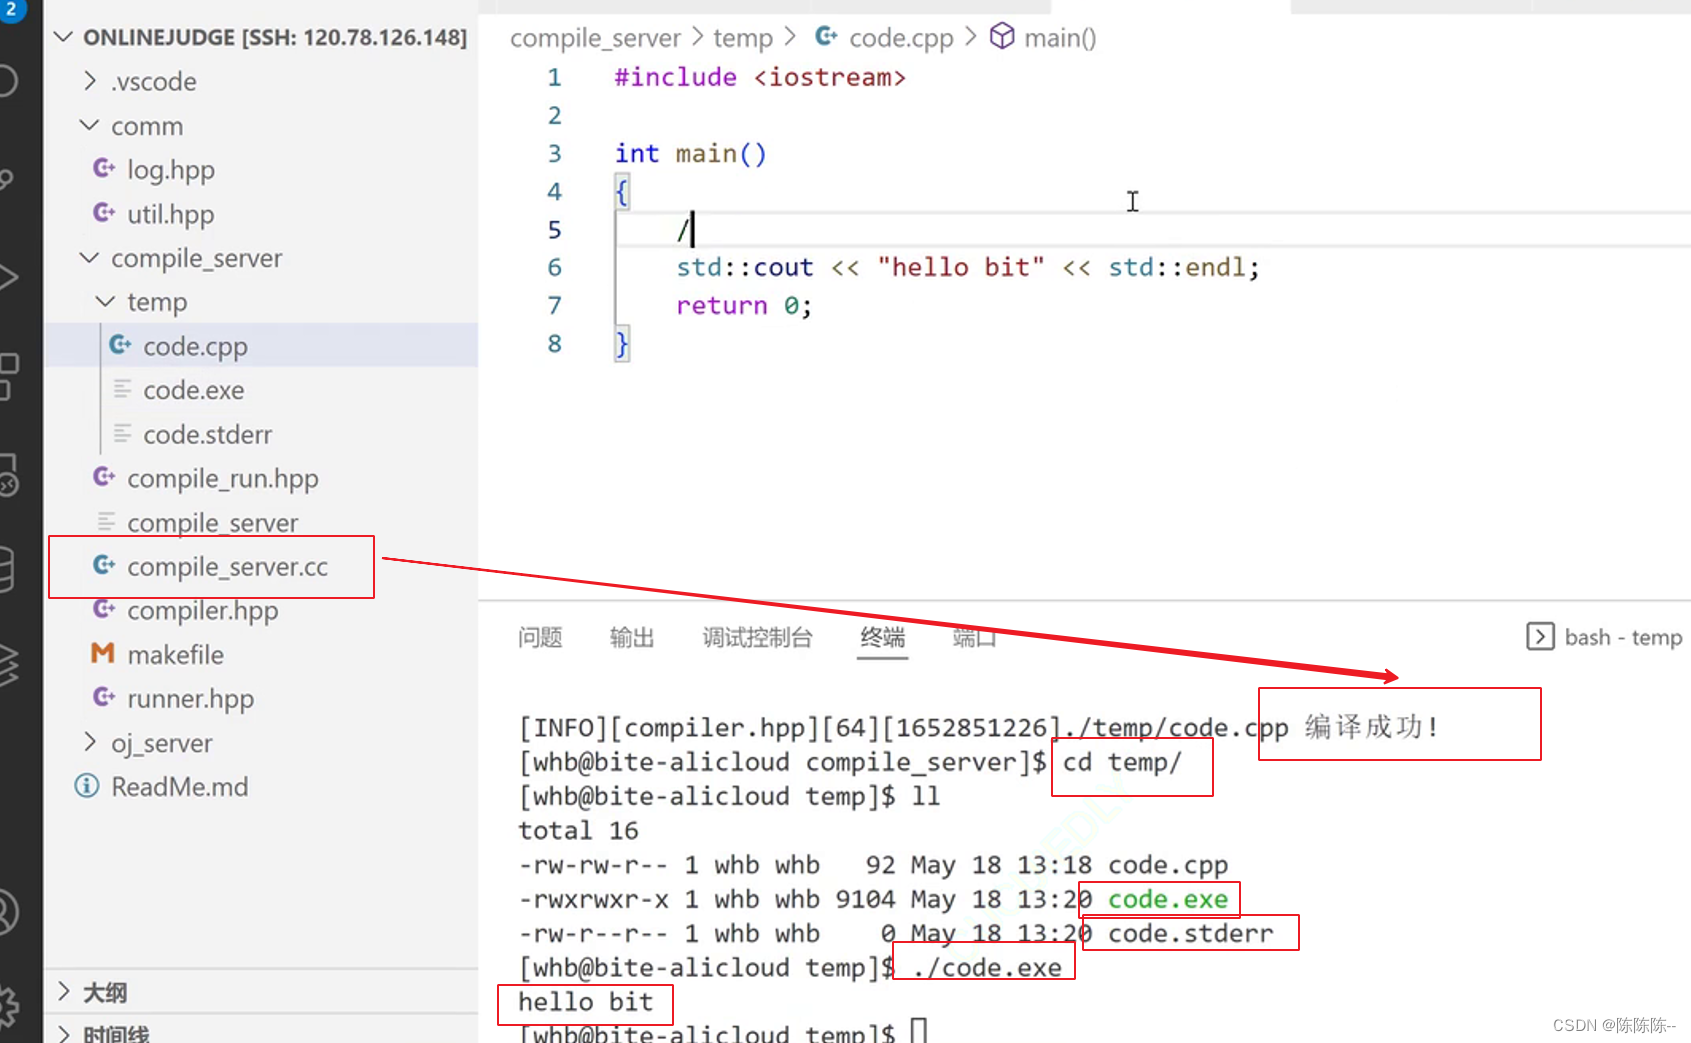Click main() in the breadcrumb
The image size is (1691, 1043).
point(1060,38)
